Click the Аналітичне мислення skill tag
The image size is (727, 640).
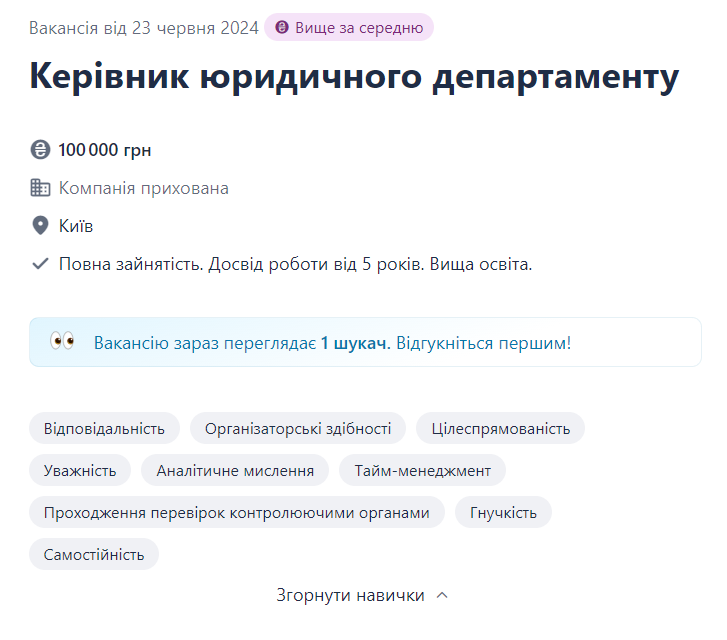pos(235,470)
